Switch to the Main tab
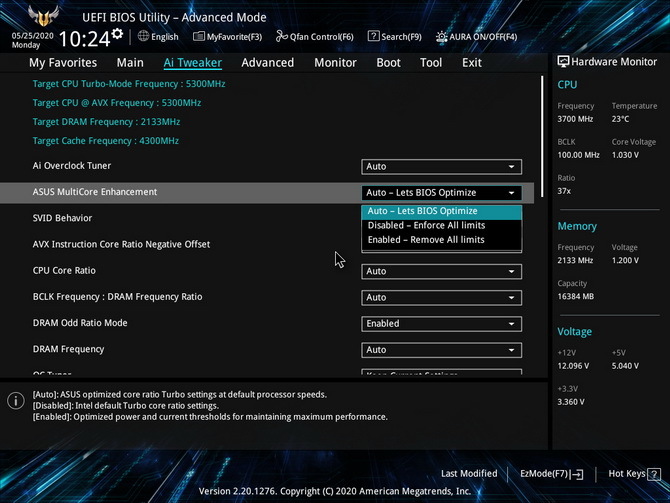The width and height of the screenshot is (670, 503). click(x=130, y=63)
